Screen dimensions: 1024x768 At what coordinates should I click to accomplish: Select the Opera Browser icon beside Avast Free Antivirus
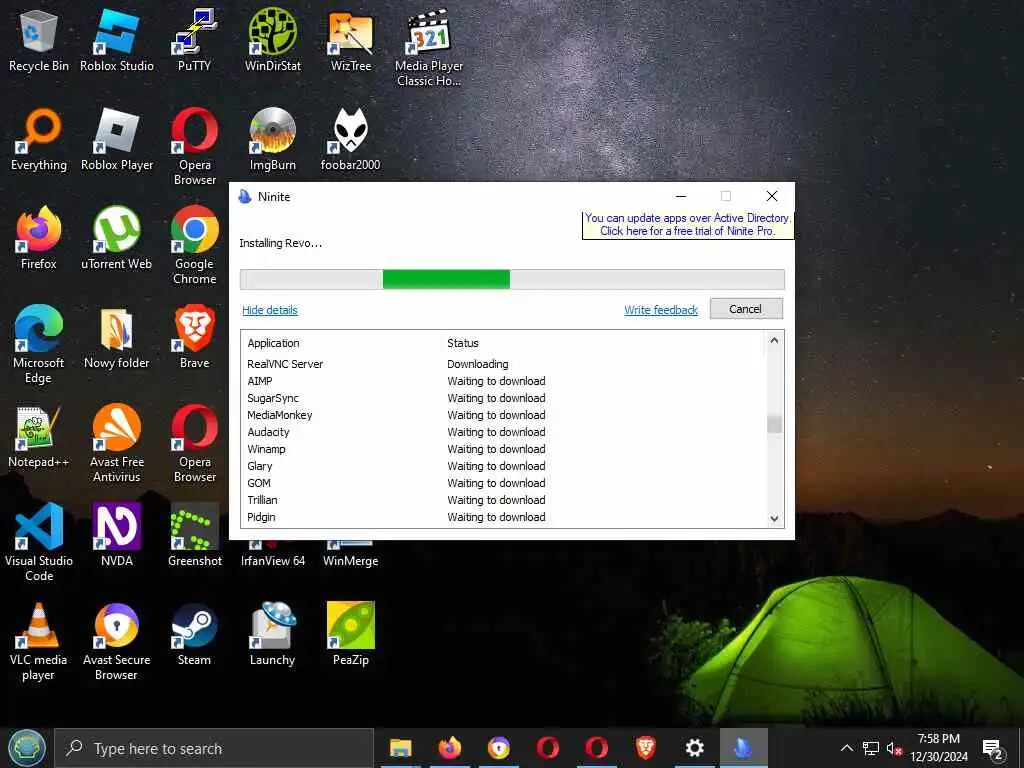coord(195,443)
